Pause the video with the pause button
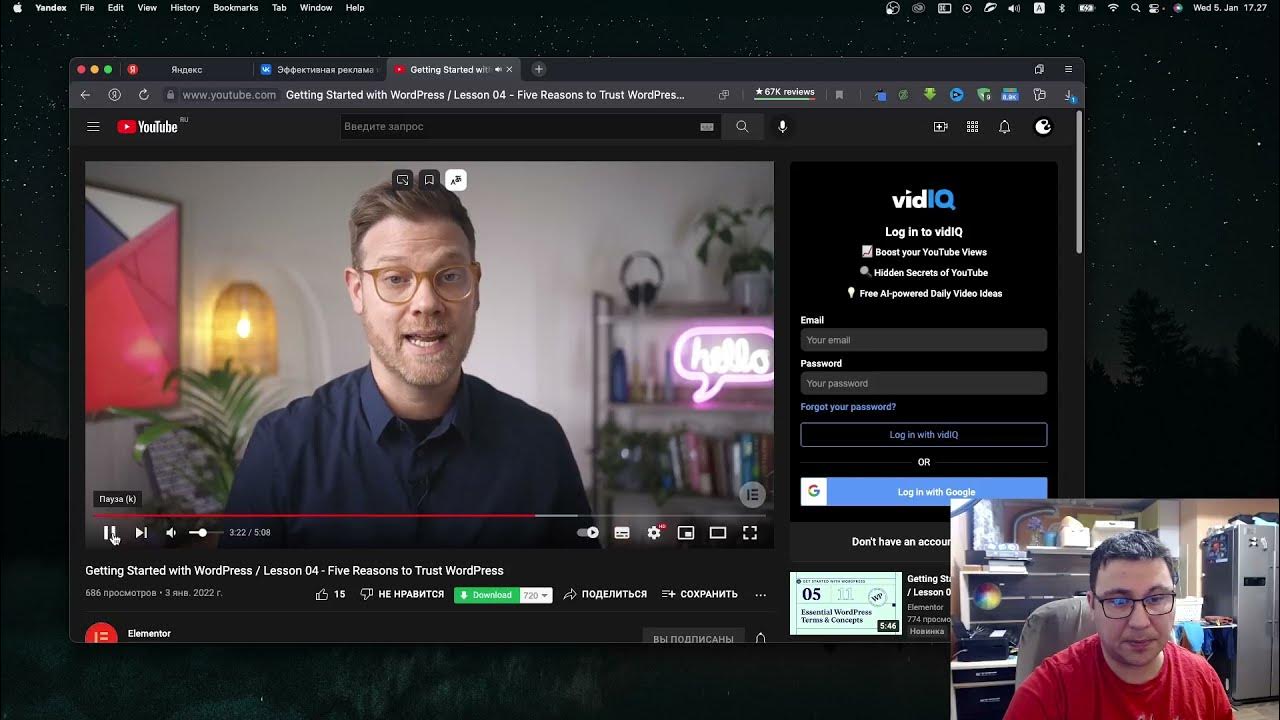This screenshot has width=1280, height=720. pyautogui.click(x=110, y=533)
